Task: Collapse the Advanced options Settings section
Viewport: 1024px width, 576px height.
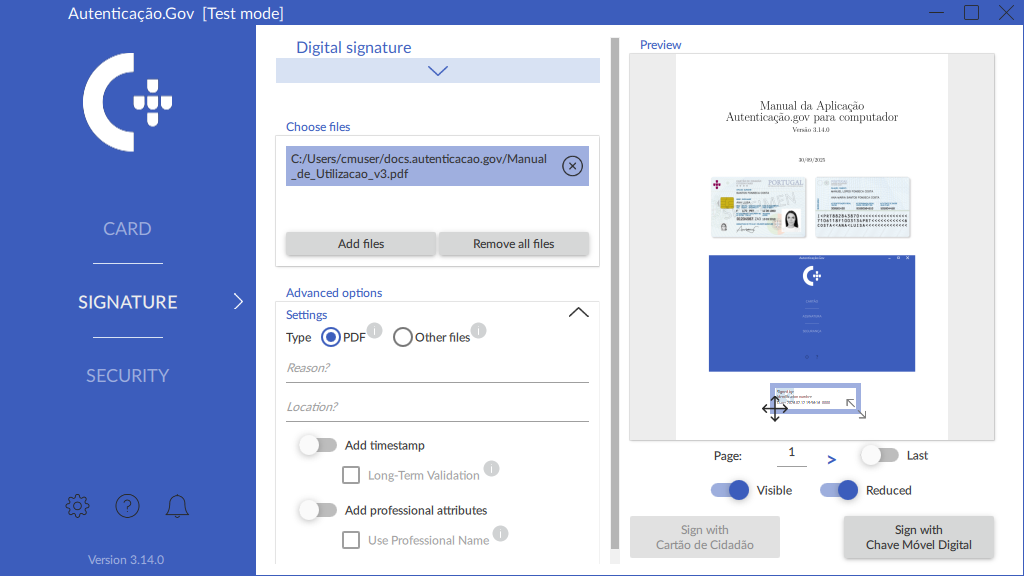Action: (578, 313)
